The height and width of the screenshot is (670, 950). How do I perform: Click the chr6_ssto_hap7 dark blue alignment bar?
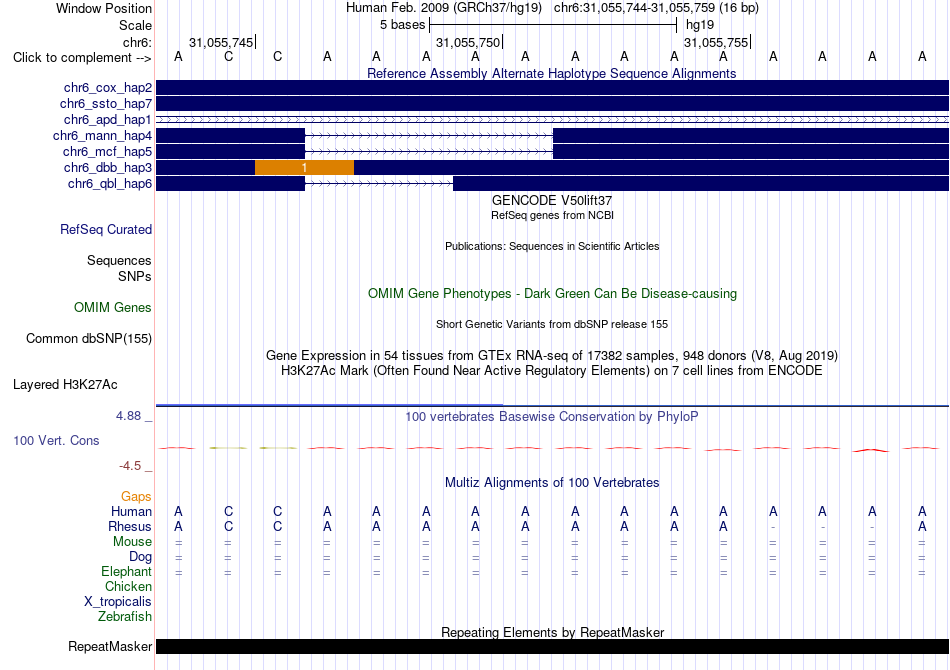pos(552,104)
